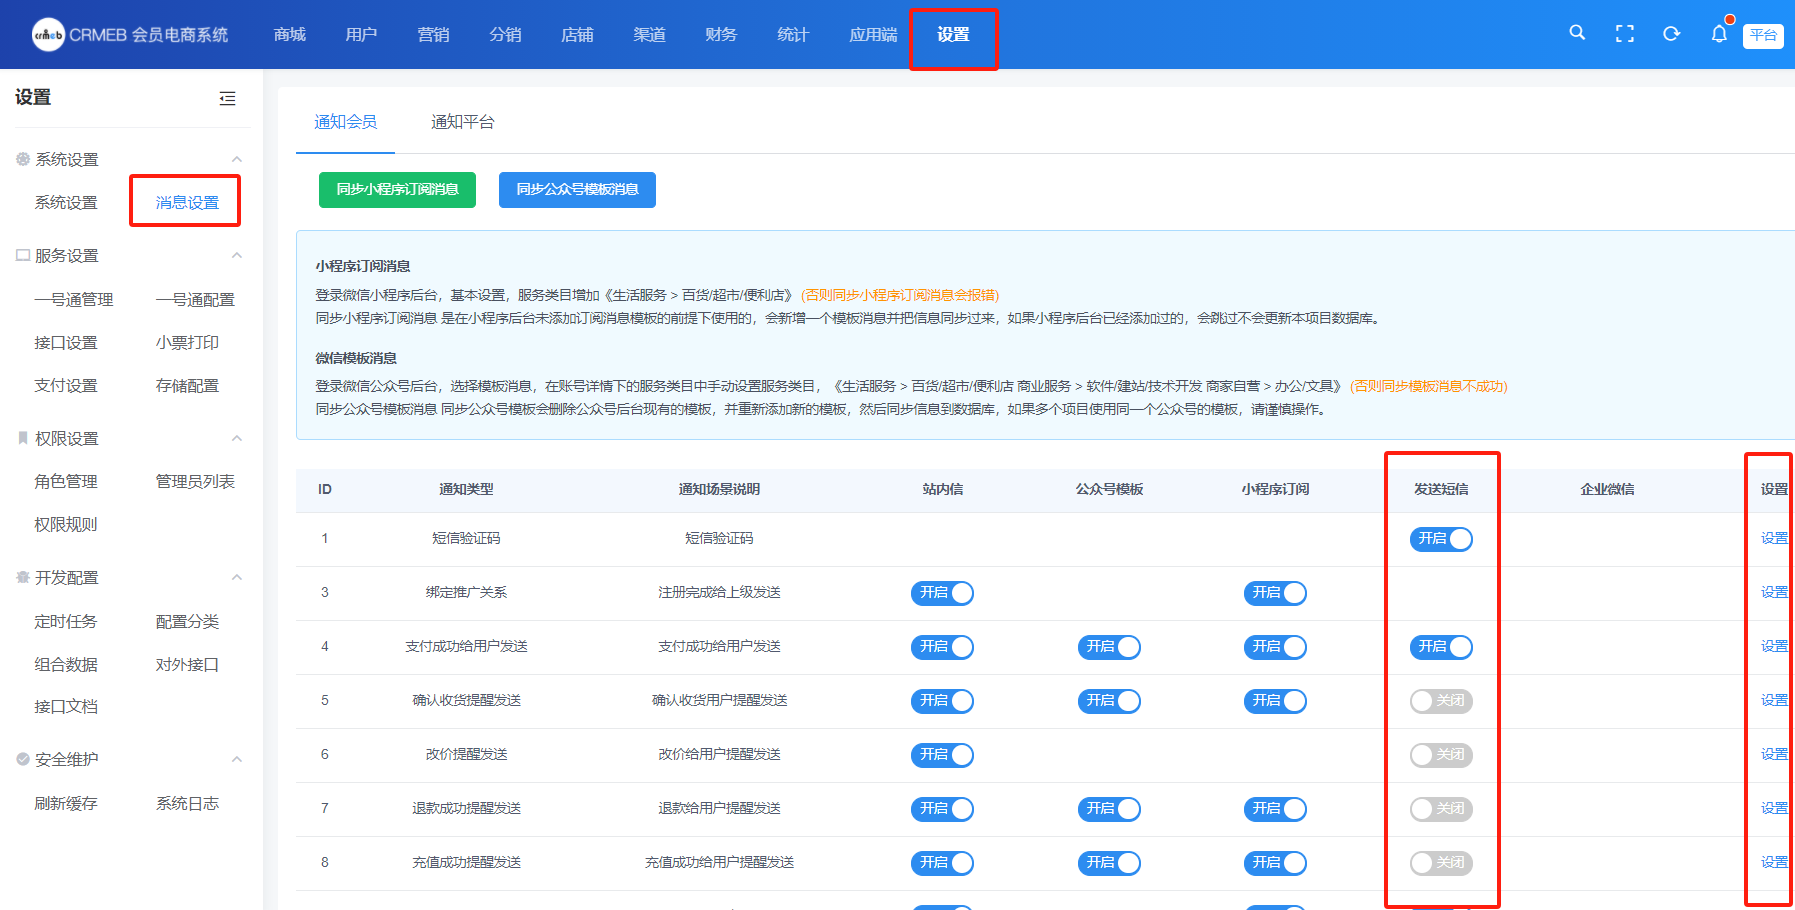Click 同步公众号模板消息 blue button
The width and height of the screenshot is (1795, 910).
(x=577, y=190)
